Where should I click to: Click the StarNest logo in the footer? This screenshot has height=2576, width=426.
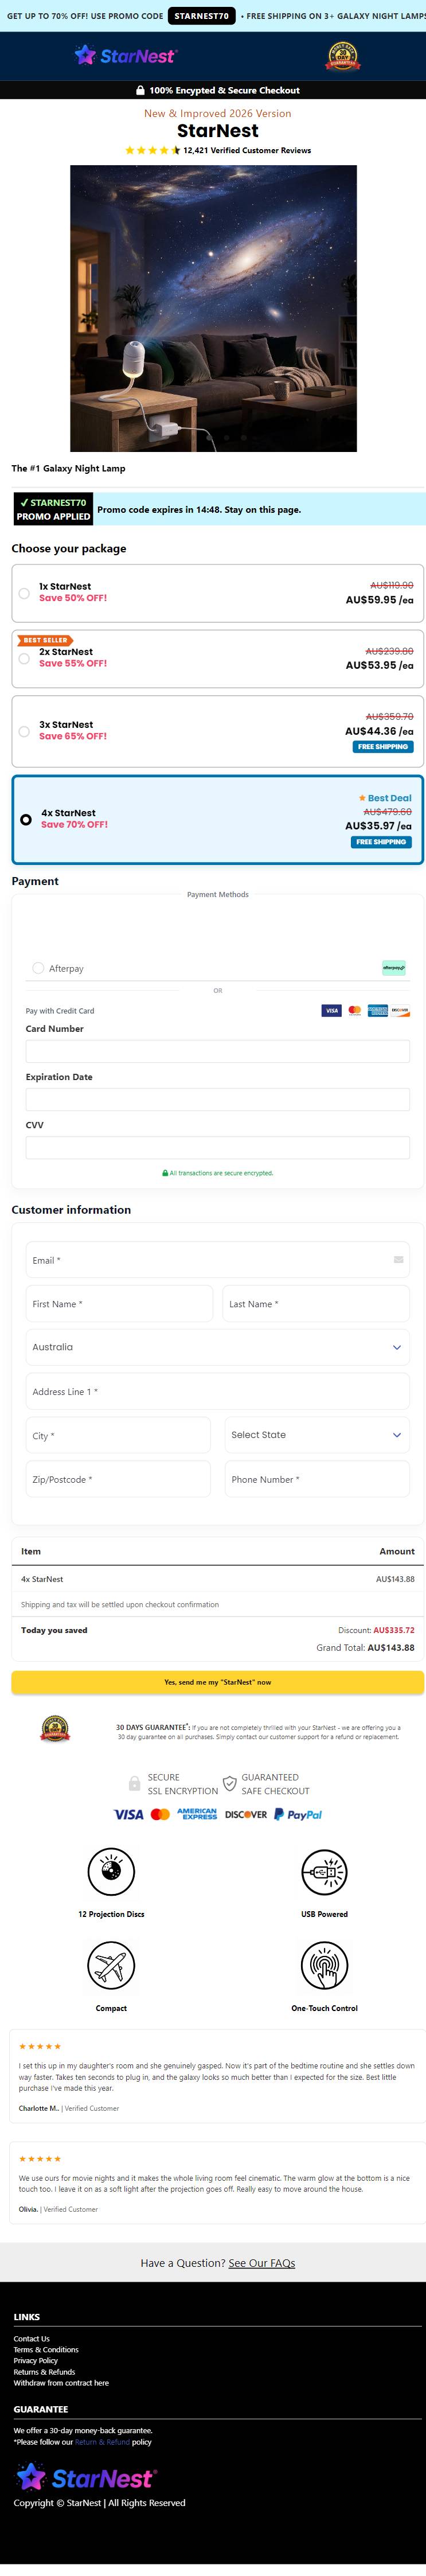pos(85,2478)
